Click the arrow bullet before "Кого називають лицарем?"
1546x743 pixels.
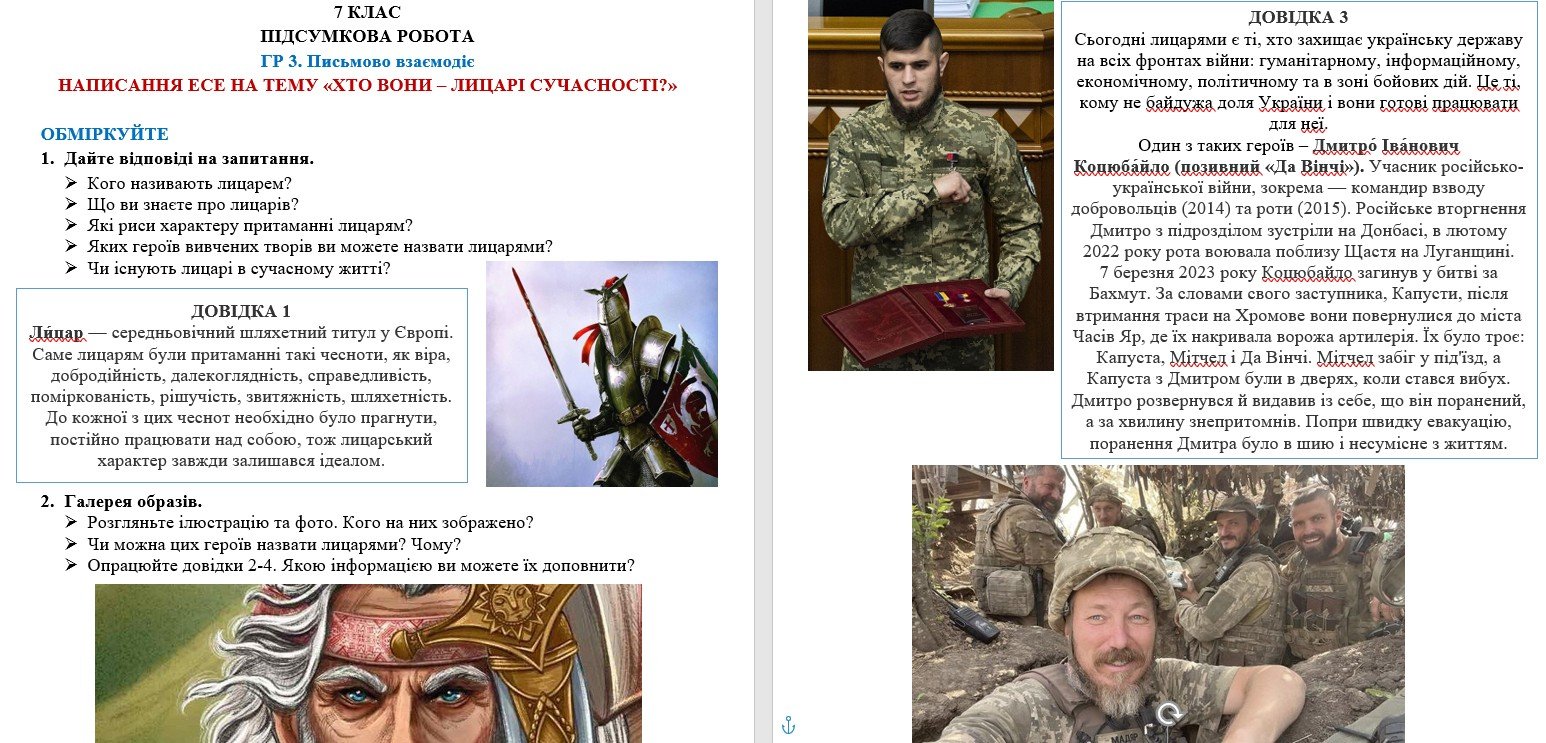click(71, 184)
